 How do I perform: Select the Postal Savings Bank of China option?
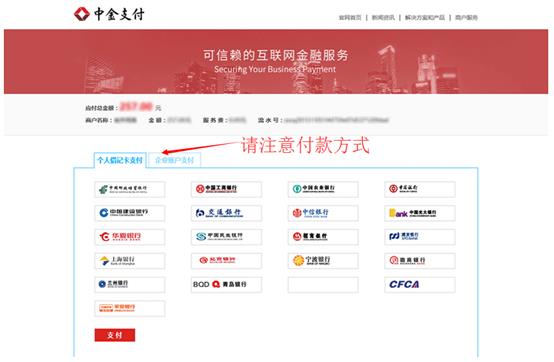(x=130, y=189)
